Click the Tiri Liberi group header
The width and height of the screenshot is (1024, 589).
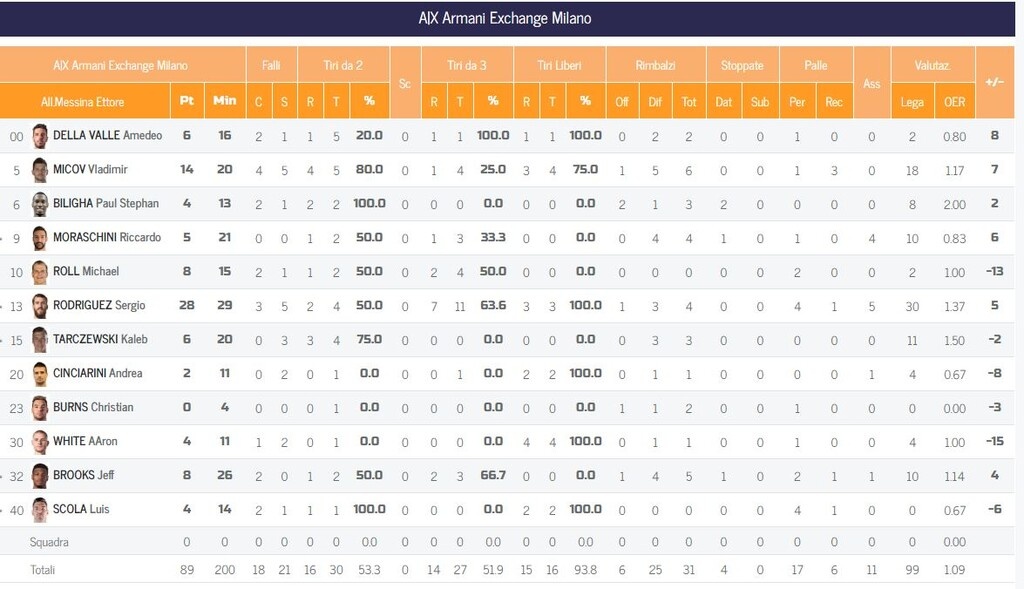point(559,65)
